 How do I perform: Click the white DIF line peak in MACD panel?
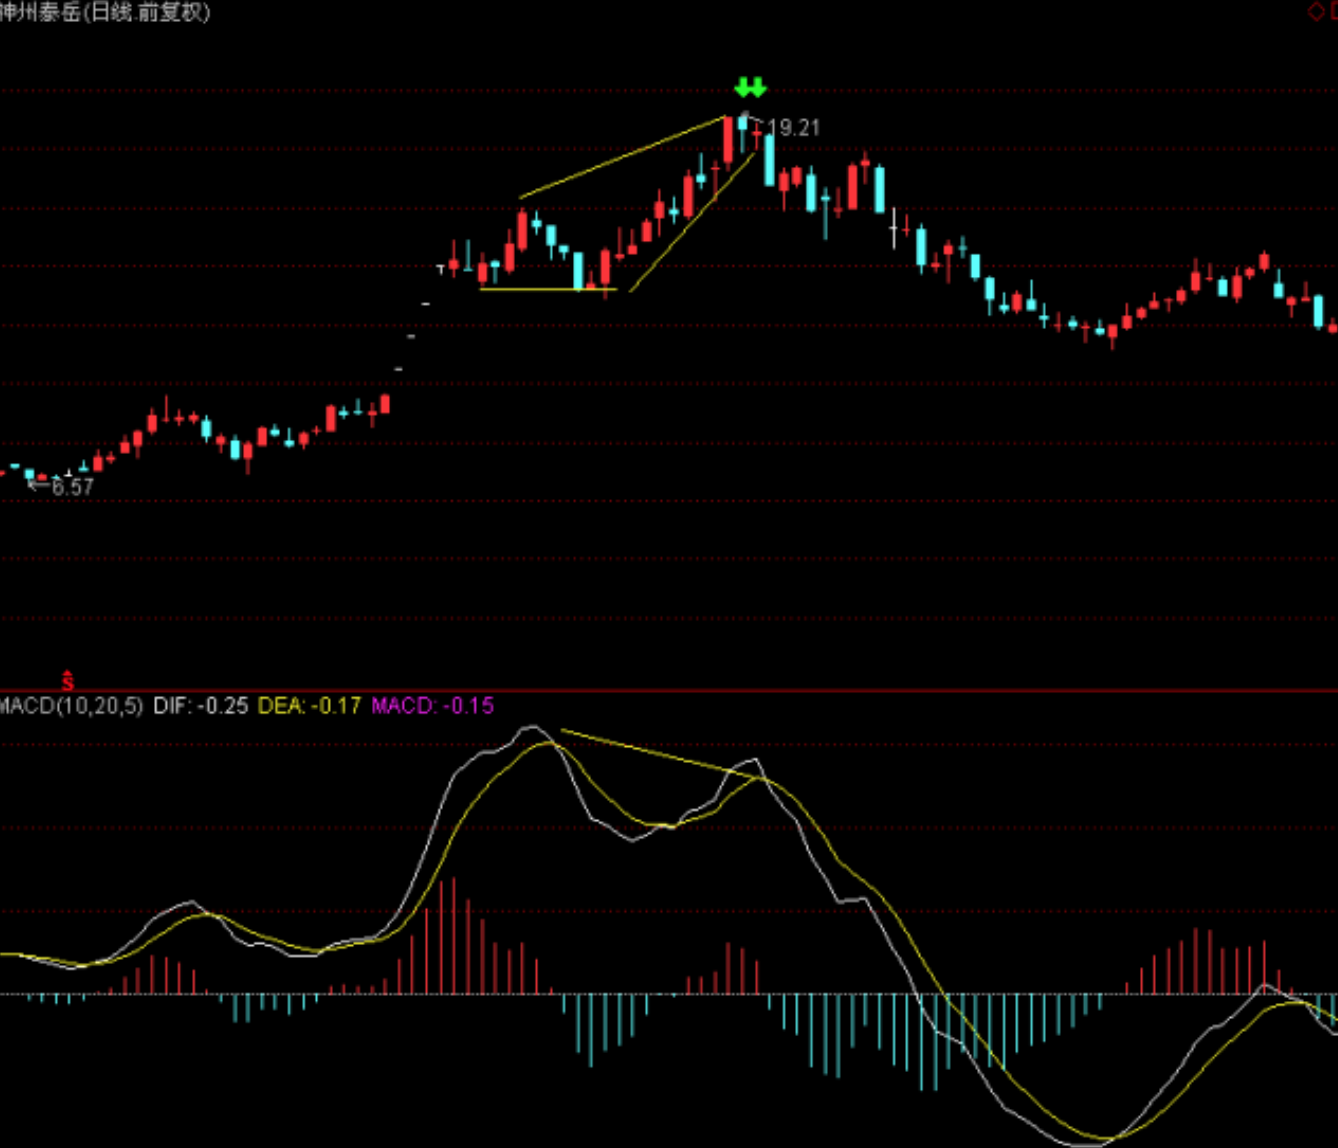point(532,728)
